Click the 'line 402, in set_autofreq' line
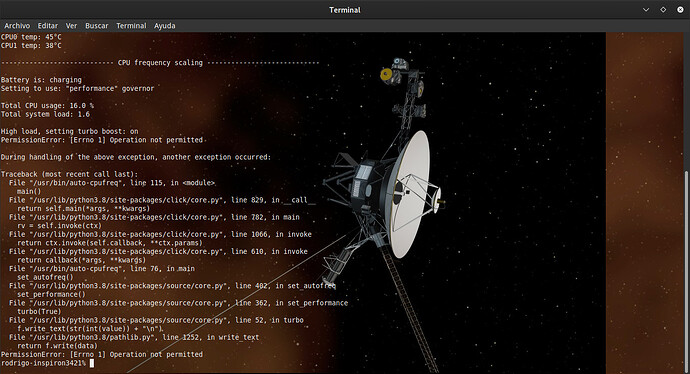Image resolution: width=690 pixels, height=374 pixels. click(172, 286)
